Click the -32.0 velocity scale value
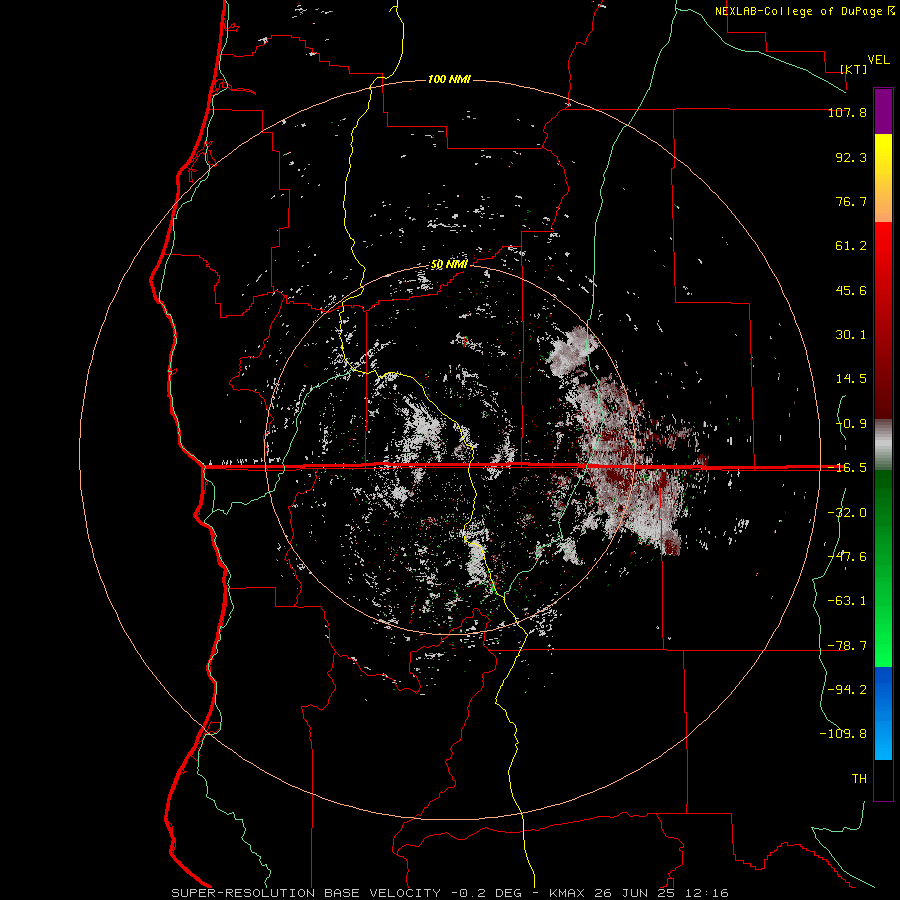This screenshot has width=900, height=900. click(847, 513)
